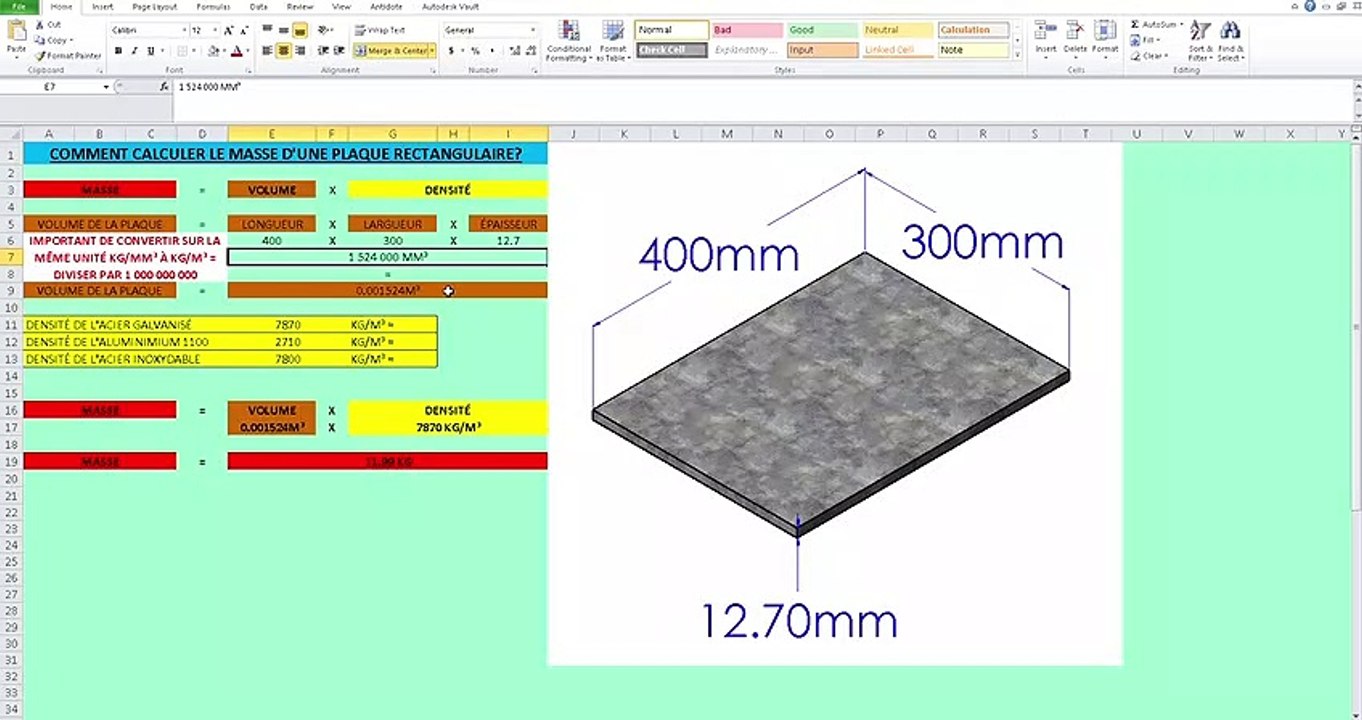Viewport: 1362px width, 720px height.
Task: Apply the Explanatory cell style
Action: [746, 49]
